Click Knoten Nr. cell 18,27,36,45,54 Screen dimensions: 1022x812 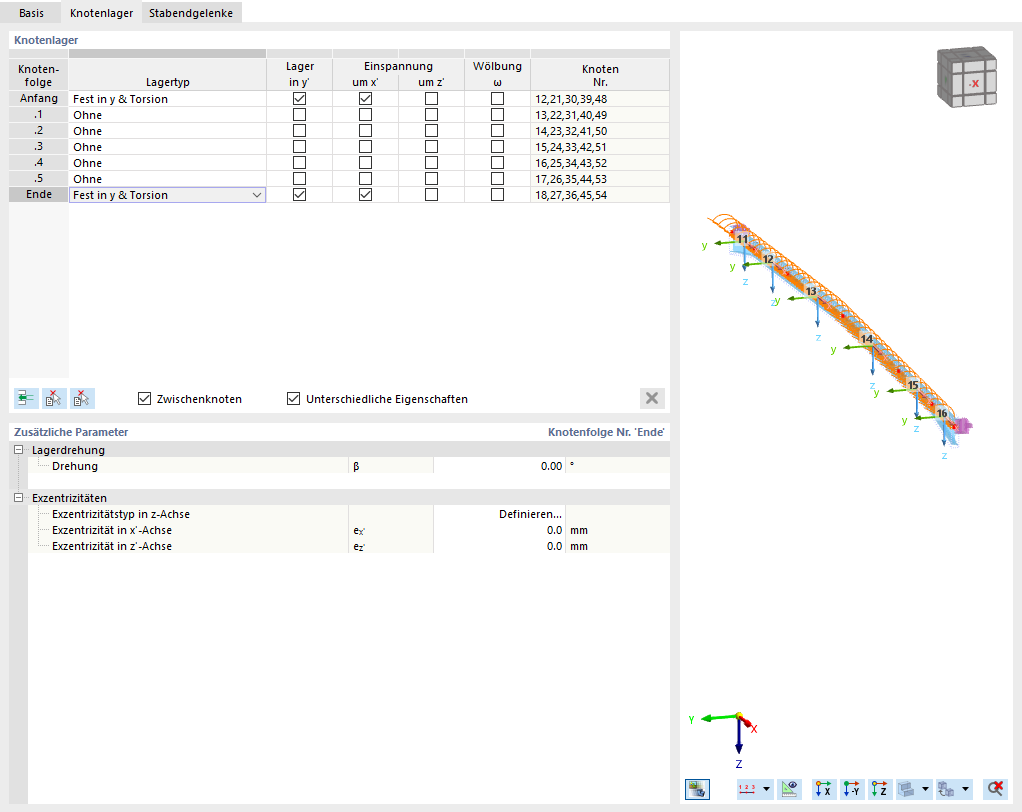(x=600, y=195)
